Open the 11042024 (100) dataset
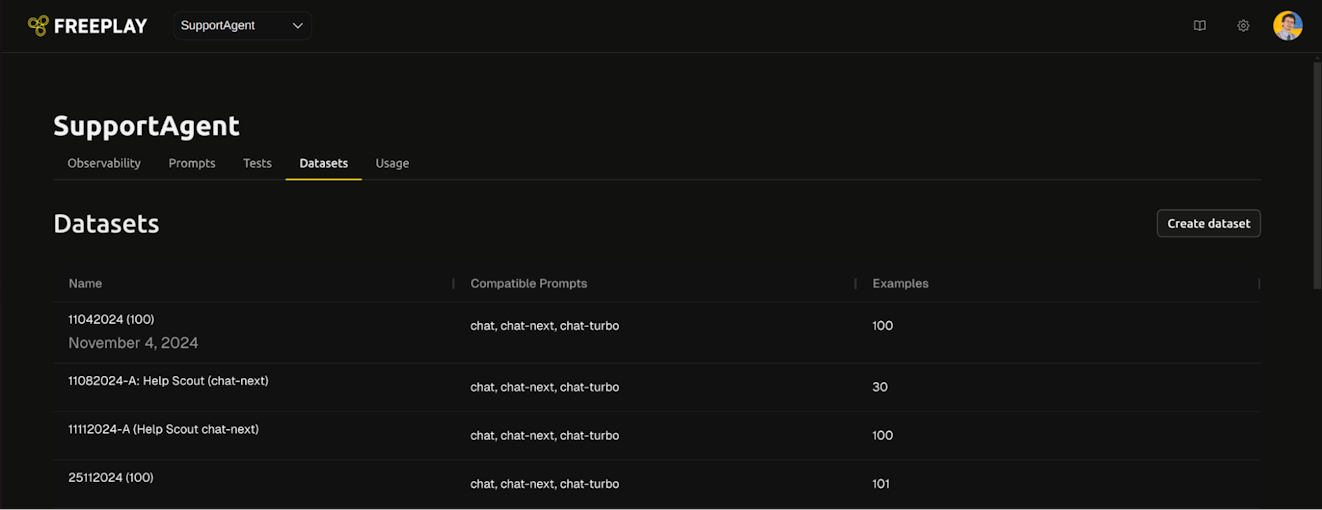The height and width of the screenshot is (510, 1322). pyautogui.click(x=111, y=320)
